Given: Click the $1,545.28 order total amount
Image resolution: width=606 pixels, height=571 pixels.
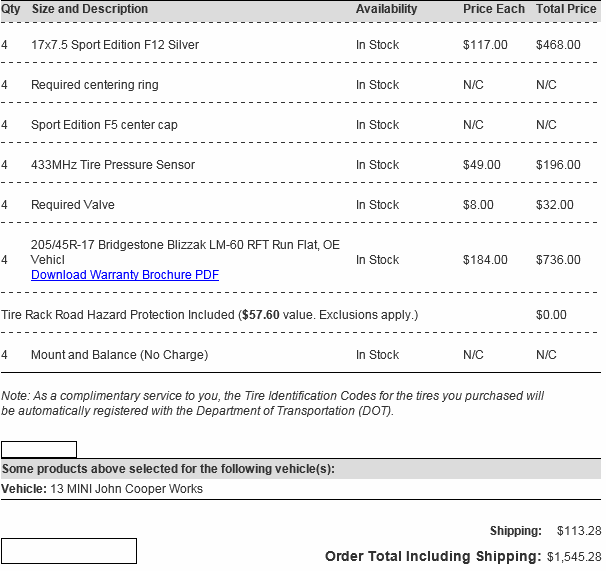Looking at the screenshot, I should (x=574, y=556).
